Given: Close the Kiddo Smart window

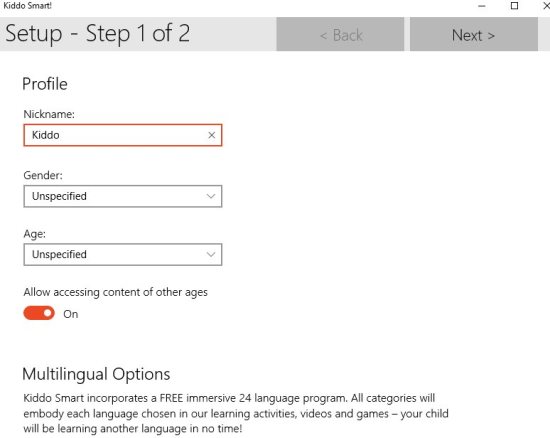Looking at the screenshot, I should 546,6.
